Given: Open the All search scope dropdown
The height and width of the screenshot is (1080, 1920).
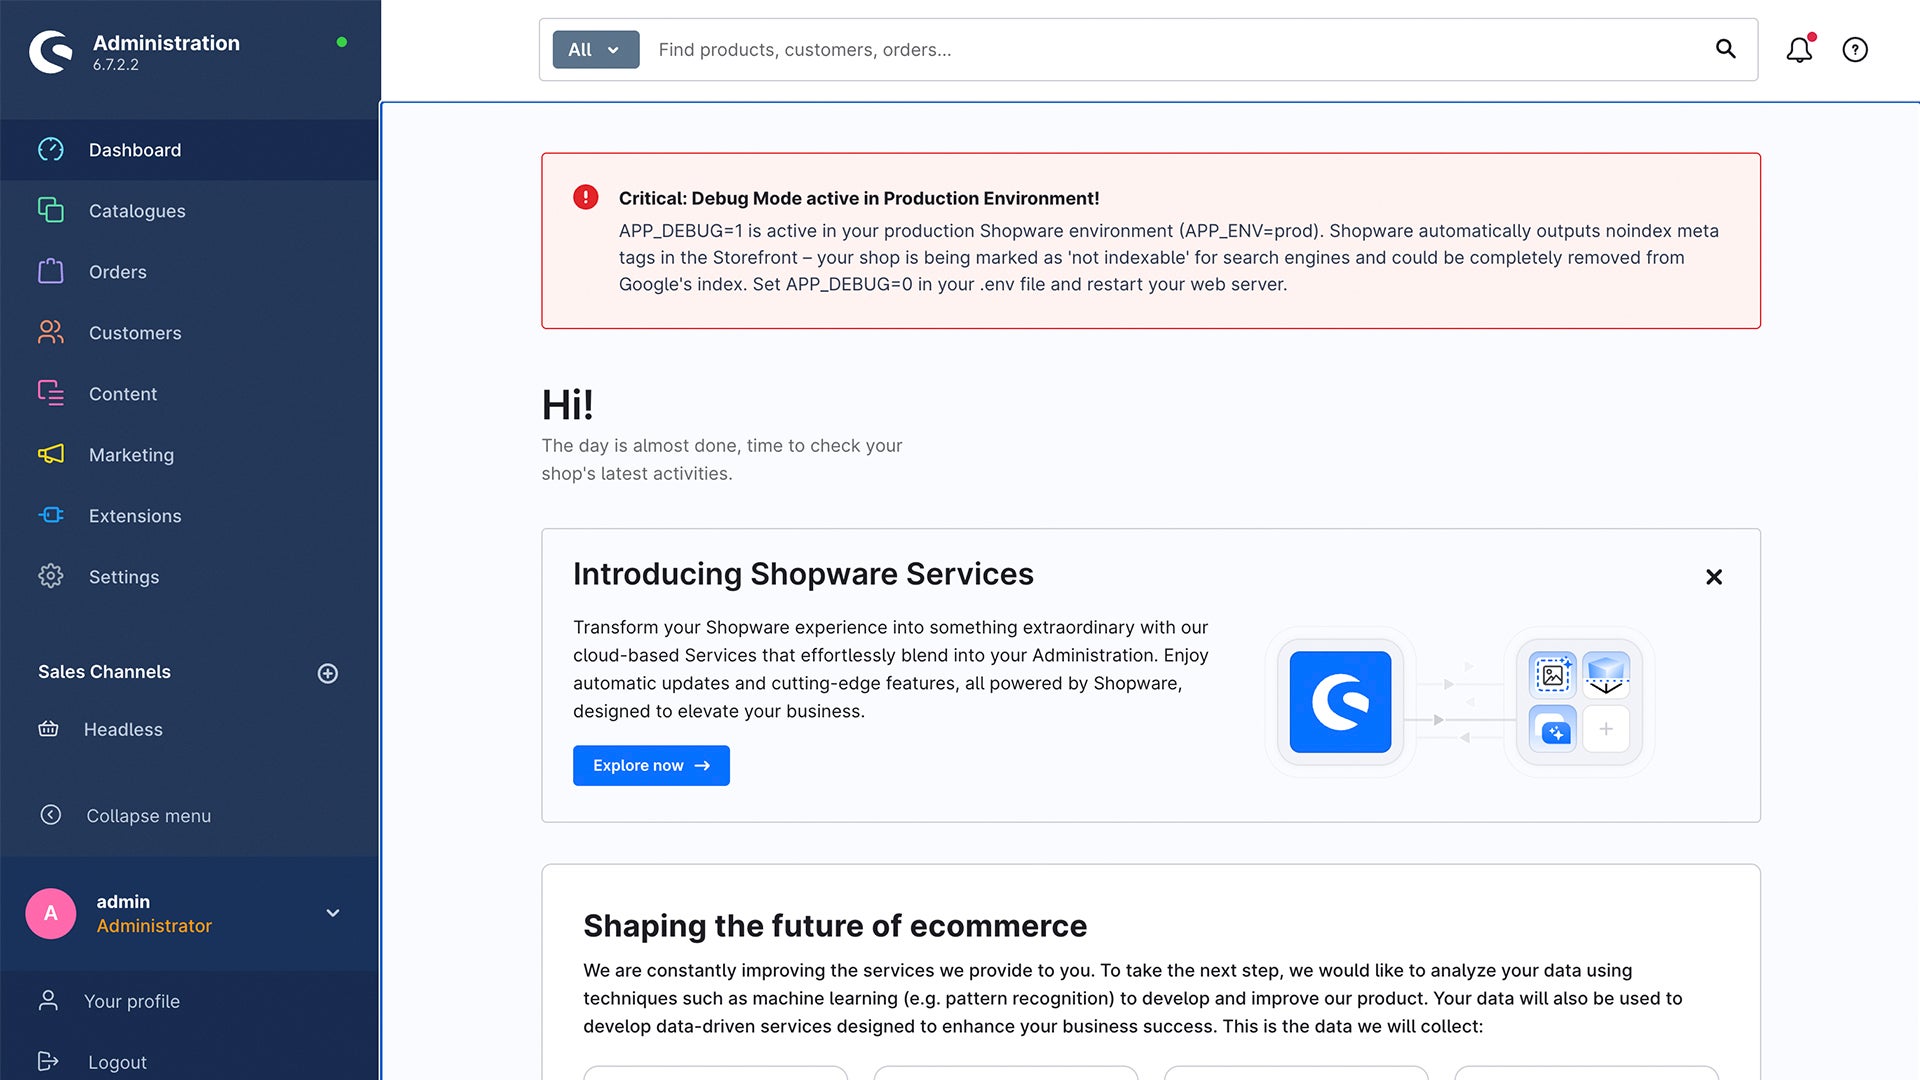Looking at the screenshot, I should (596, 50).
